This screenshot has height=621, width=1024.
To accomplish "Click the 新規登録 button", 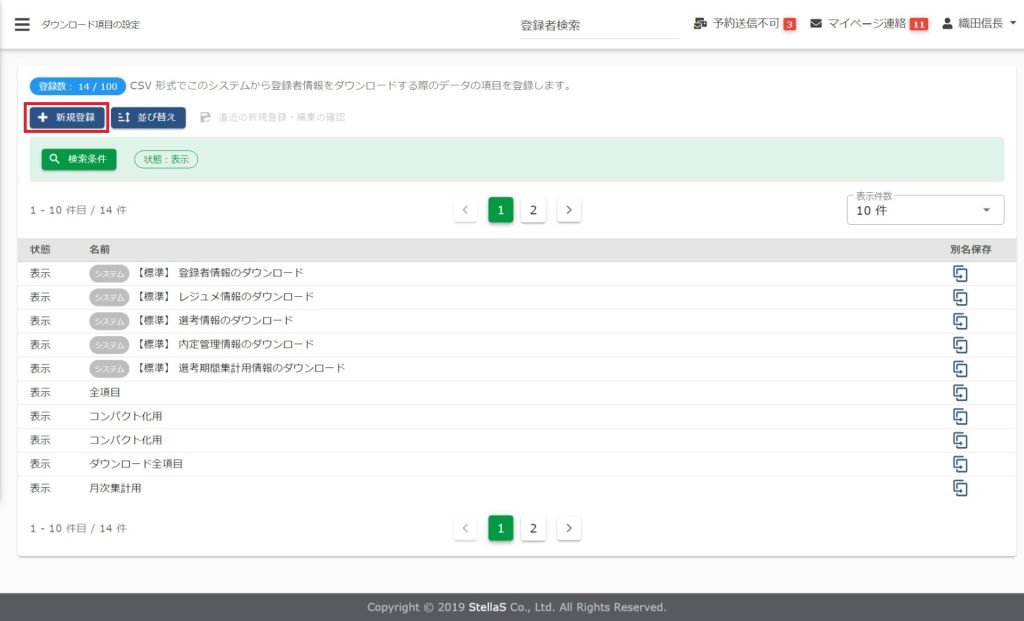I will 67,118.
